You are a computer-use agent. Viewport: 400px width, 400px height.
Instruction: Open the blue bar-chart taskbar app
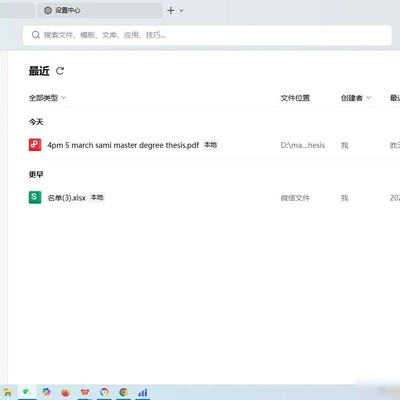point(143,392)
